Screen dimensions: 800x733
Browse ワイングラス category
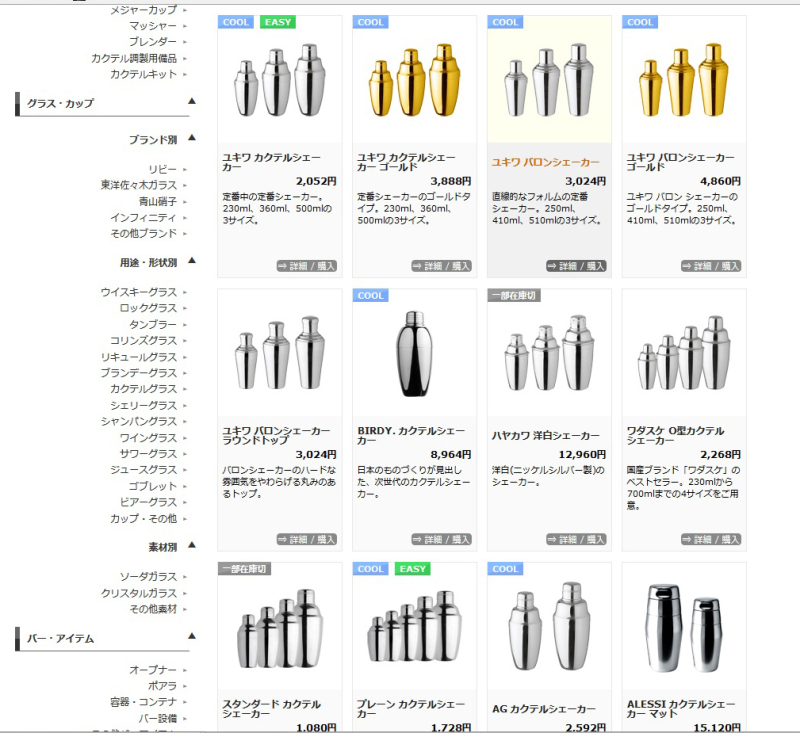pyautogui.click(x=148, y=438)
